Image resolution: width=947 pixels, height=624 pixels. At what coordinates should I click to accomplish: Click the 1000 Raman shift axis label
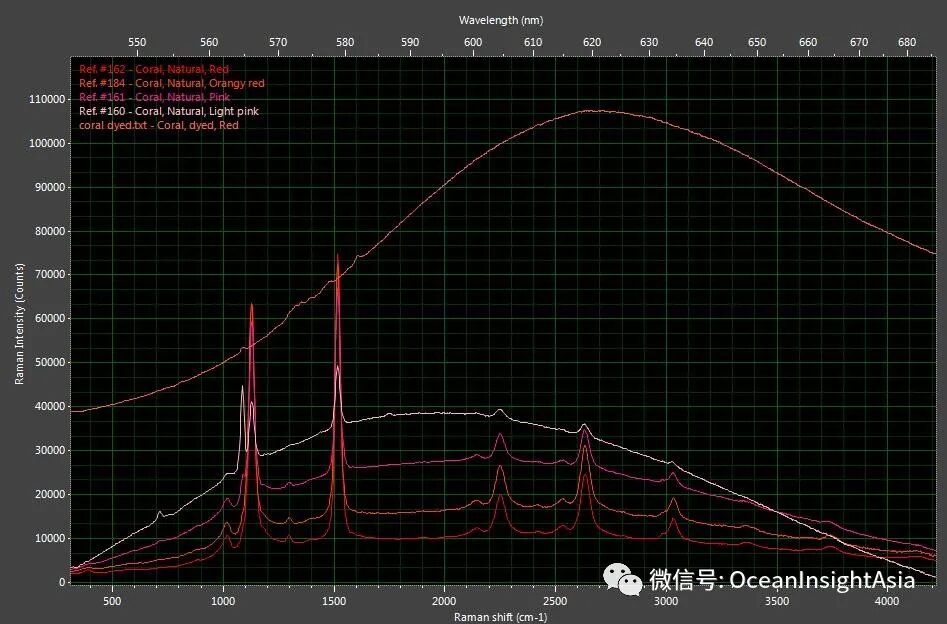(223, 601)
